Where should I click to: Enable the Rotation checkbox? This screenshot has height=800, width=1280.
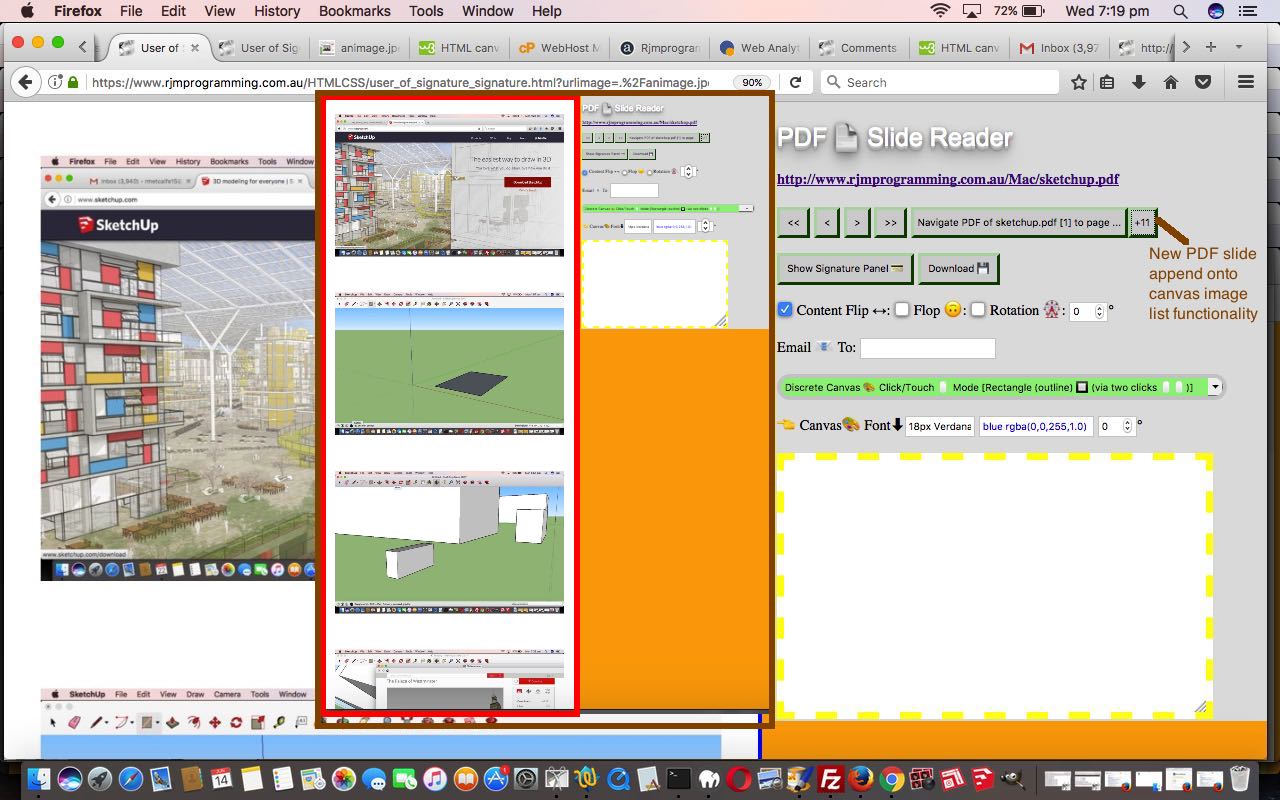pyautogui.click(x=978, y=310)
